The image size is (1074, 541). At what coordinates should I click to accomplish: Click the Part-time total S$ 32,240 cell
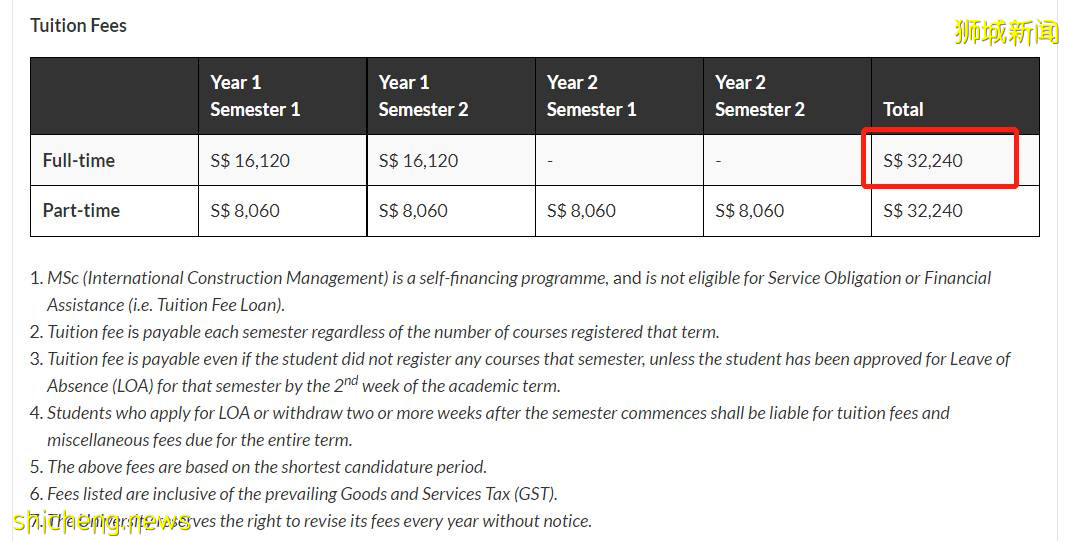(923, 210)
